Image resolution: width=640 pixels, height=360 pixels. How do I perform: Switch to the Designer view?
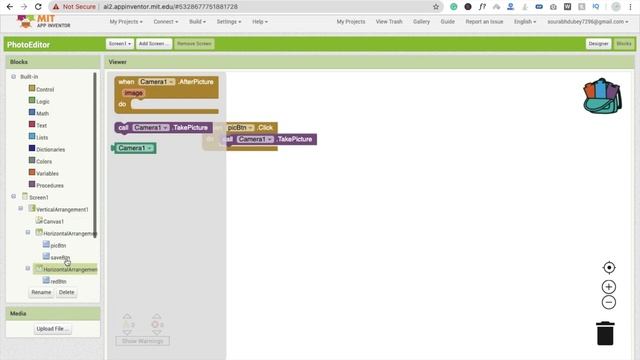click(x=598, y=44)
